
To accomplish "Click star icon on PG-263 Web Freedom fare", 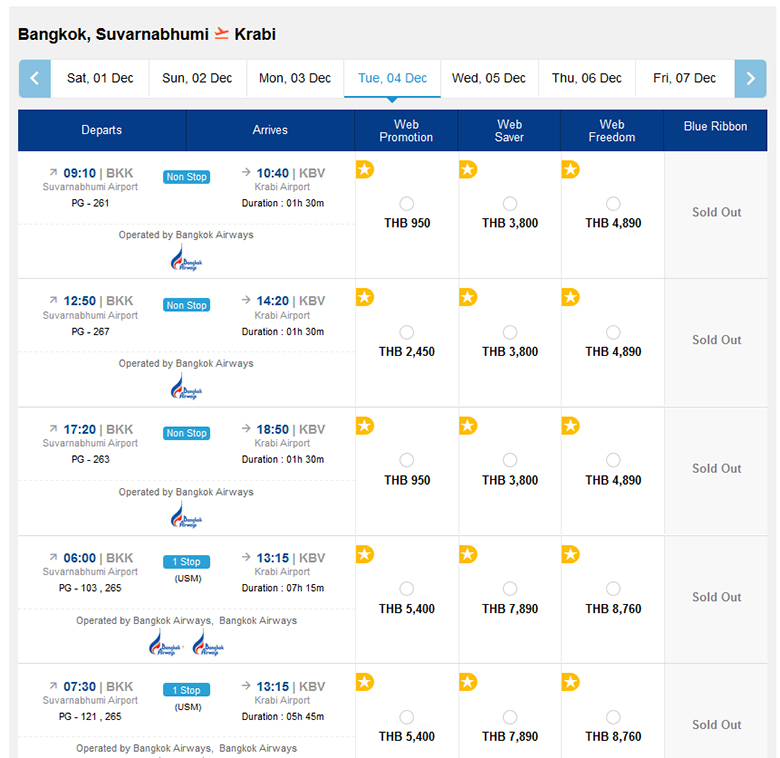I will 570,426.
